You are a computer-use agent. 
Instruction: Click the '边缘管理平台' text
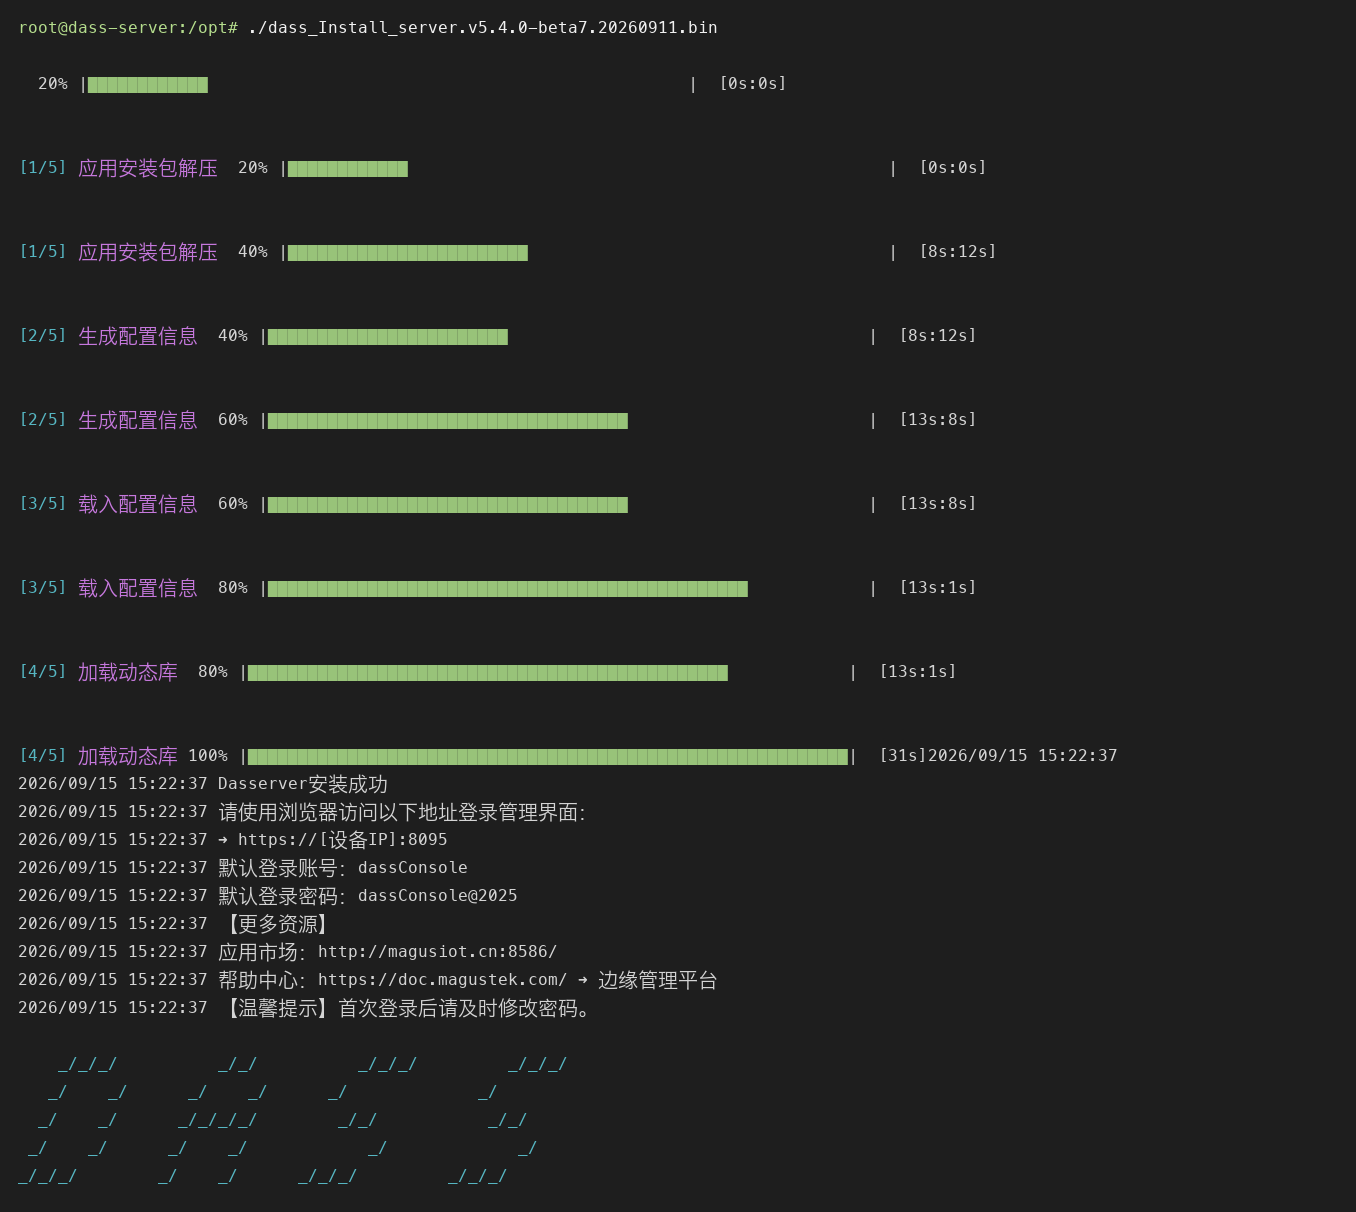[657, 980]
